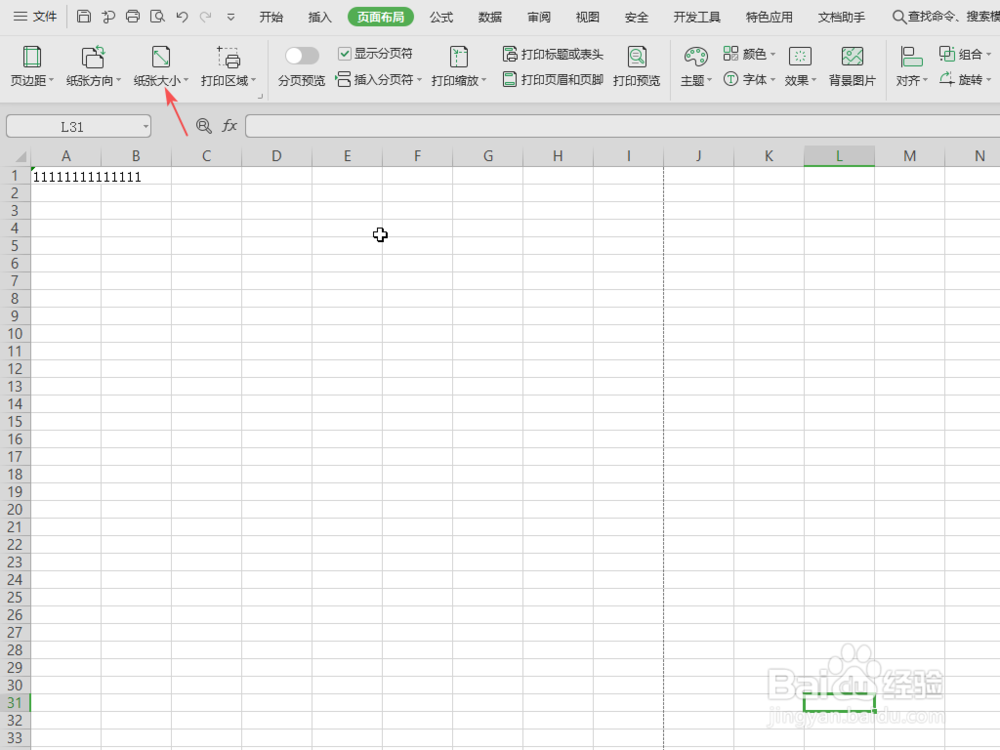Click the zoom magnifier icon beside fx
The height and width of the screenshot is (750, 1000).
[x=203, y=126]
